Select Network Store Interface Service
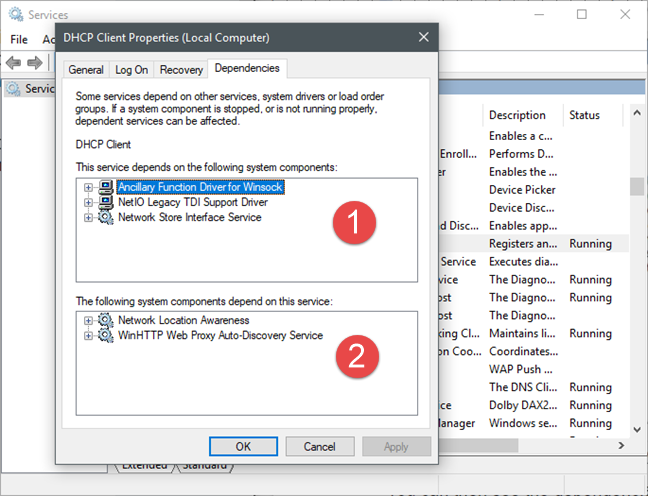This screenshot has width=648, height=496. [190, 217]
